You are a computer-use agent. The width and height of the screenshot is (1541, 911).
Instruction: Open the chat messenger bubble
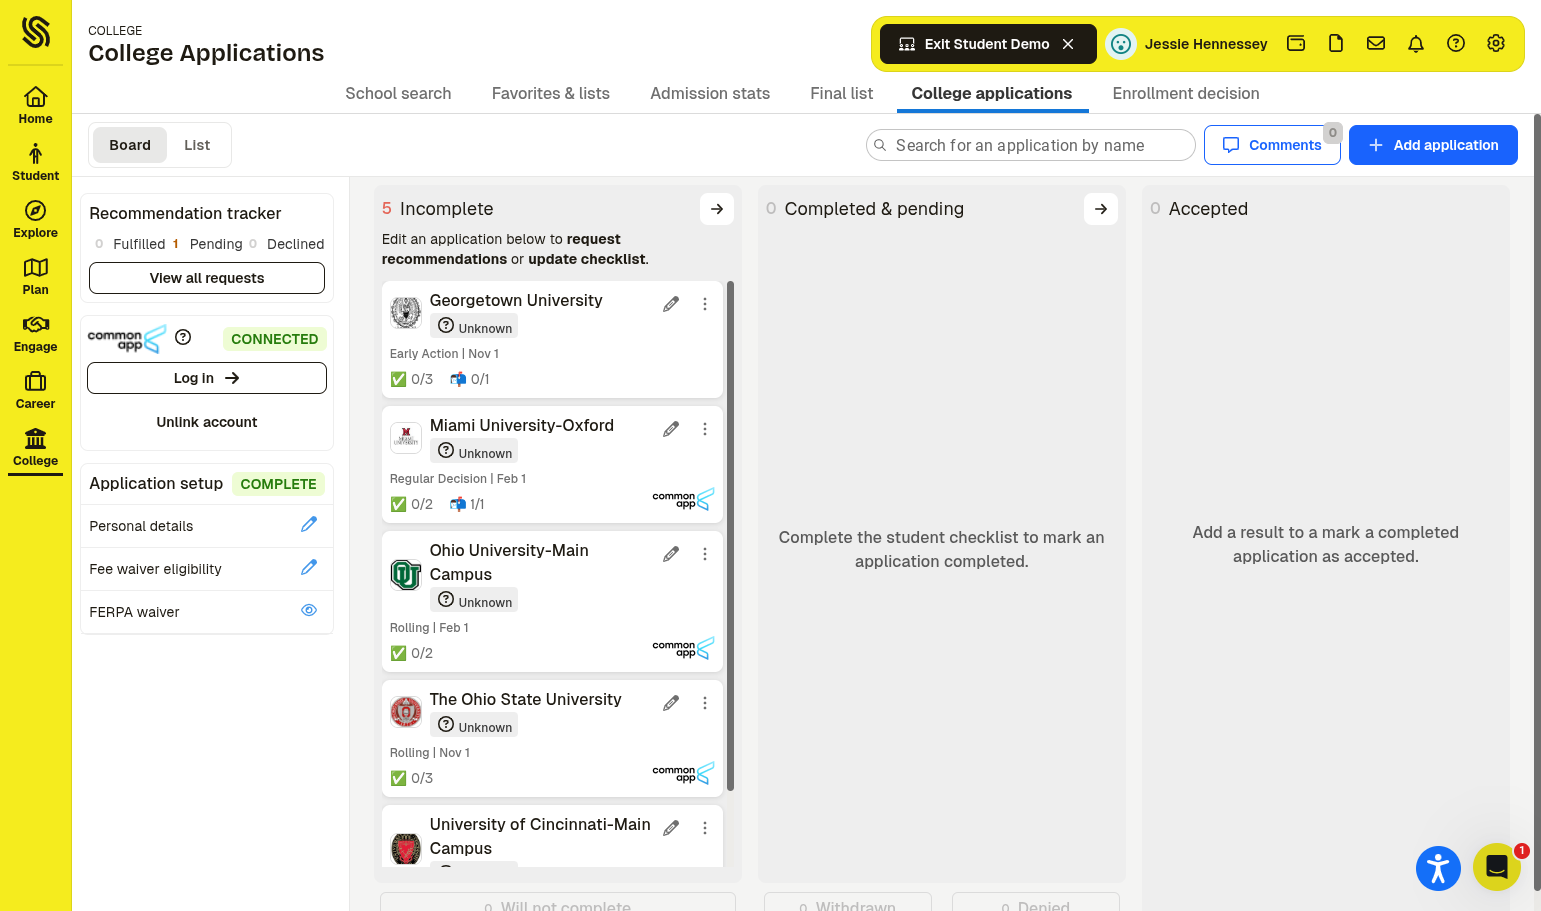point(1497,867)
